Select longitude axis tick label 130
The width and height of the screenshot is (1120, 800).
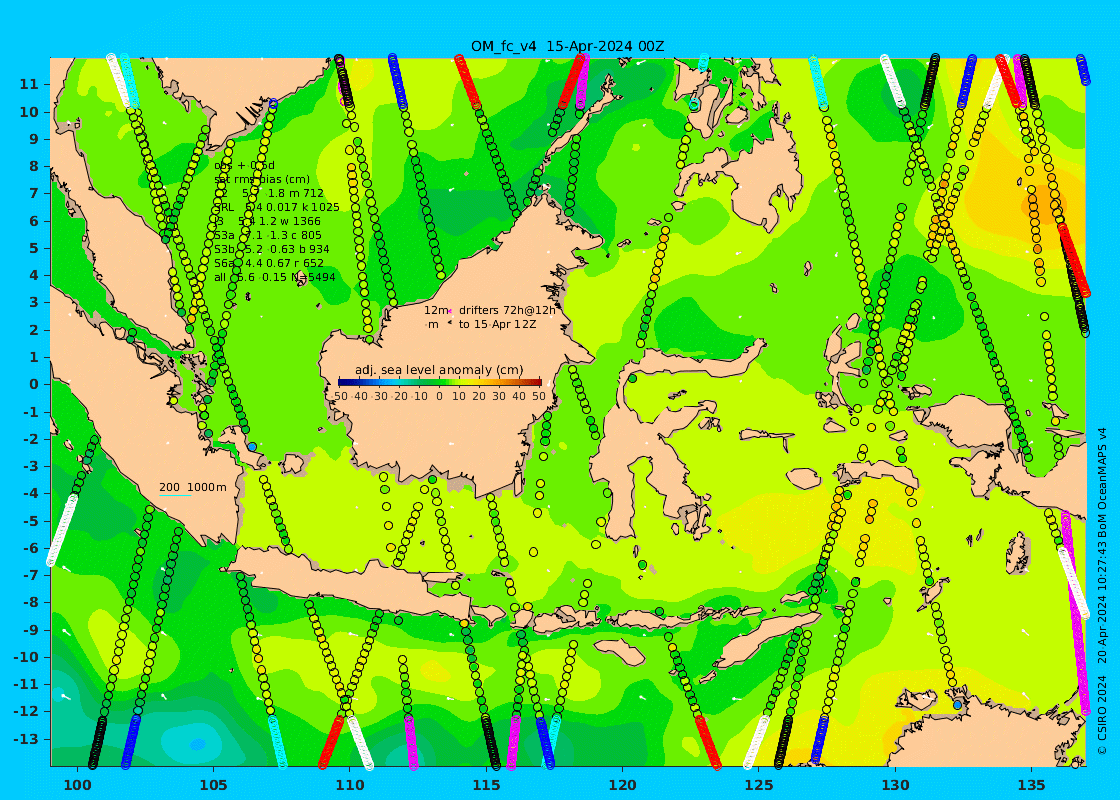coord(895,786)
